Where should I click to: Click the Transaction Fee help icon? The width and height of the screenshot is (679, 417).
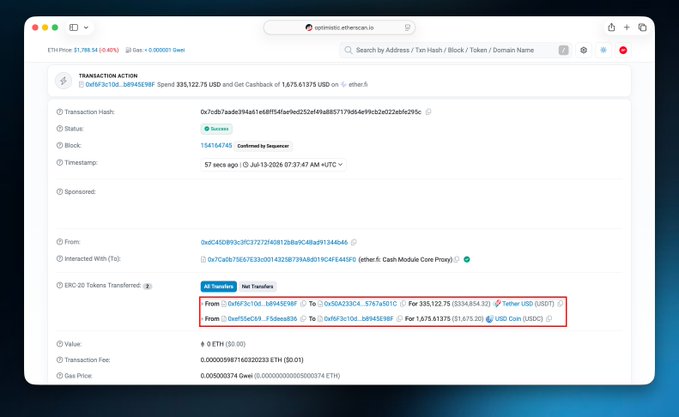(60, 360)
